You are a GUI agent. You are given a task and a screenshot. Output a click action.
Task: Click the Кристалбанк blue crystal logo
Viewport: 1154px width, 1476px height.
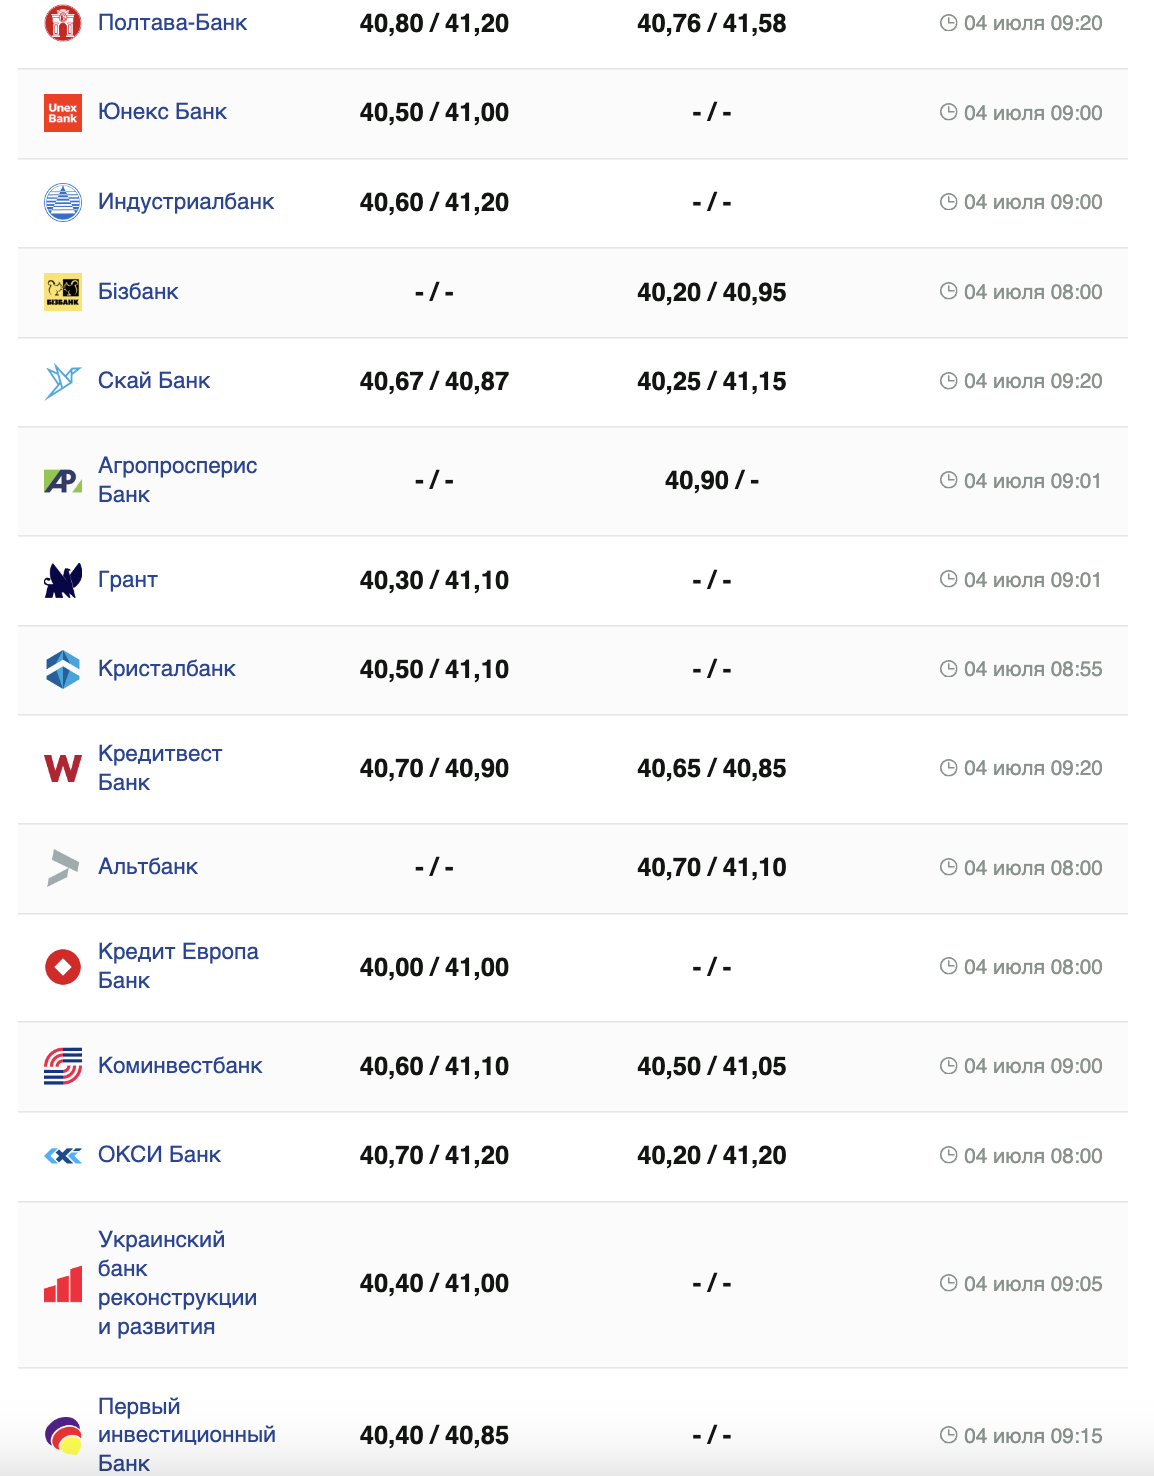(63, 669)
